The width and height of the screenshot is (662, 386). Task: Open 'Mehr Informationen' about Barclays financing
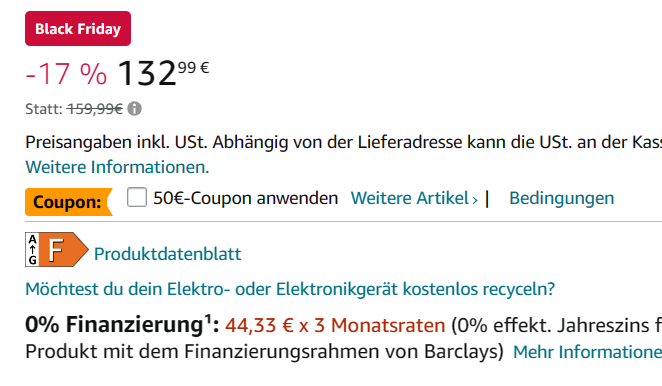pos(587,352)
